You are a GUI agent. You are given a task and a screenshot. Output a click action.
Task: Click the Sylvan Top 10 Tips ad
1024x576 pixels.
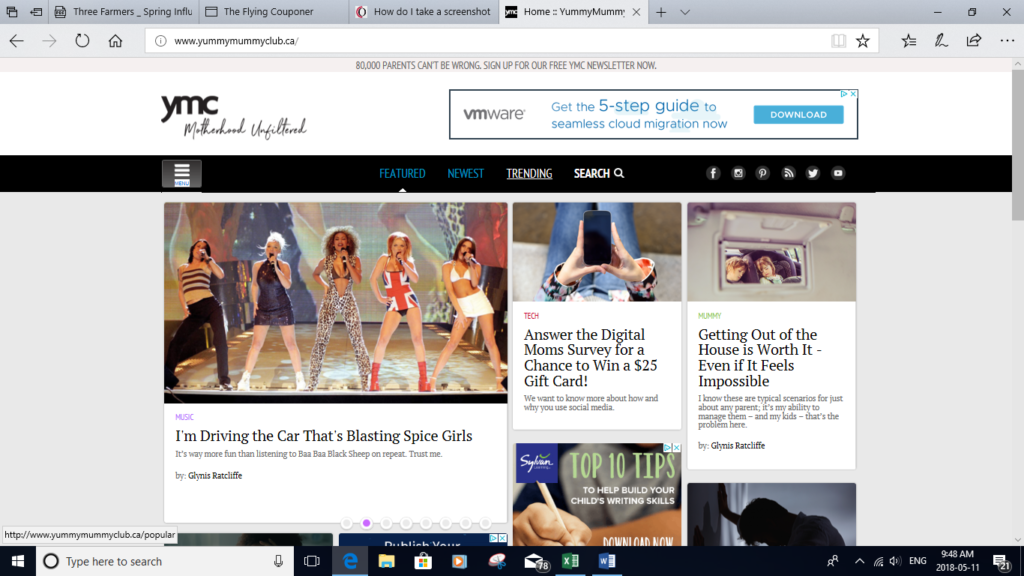598,494
